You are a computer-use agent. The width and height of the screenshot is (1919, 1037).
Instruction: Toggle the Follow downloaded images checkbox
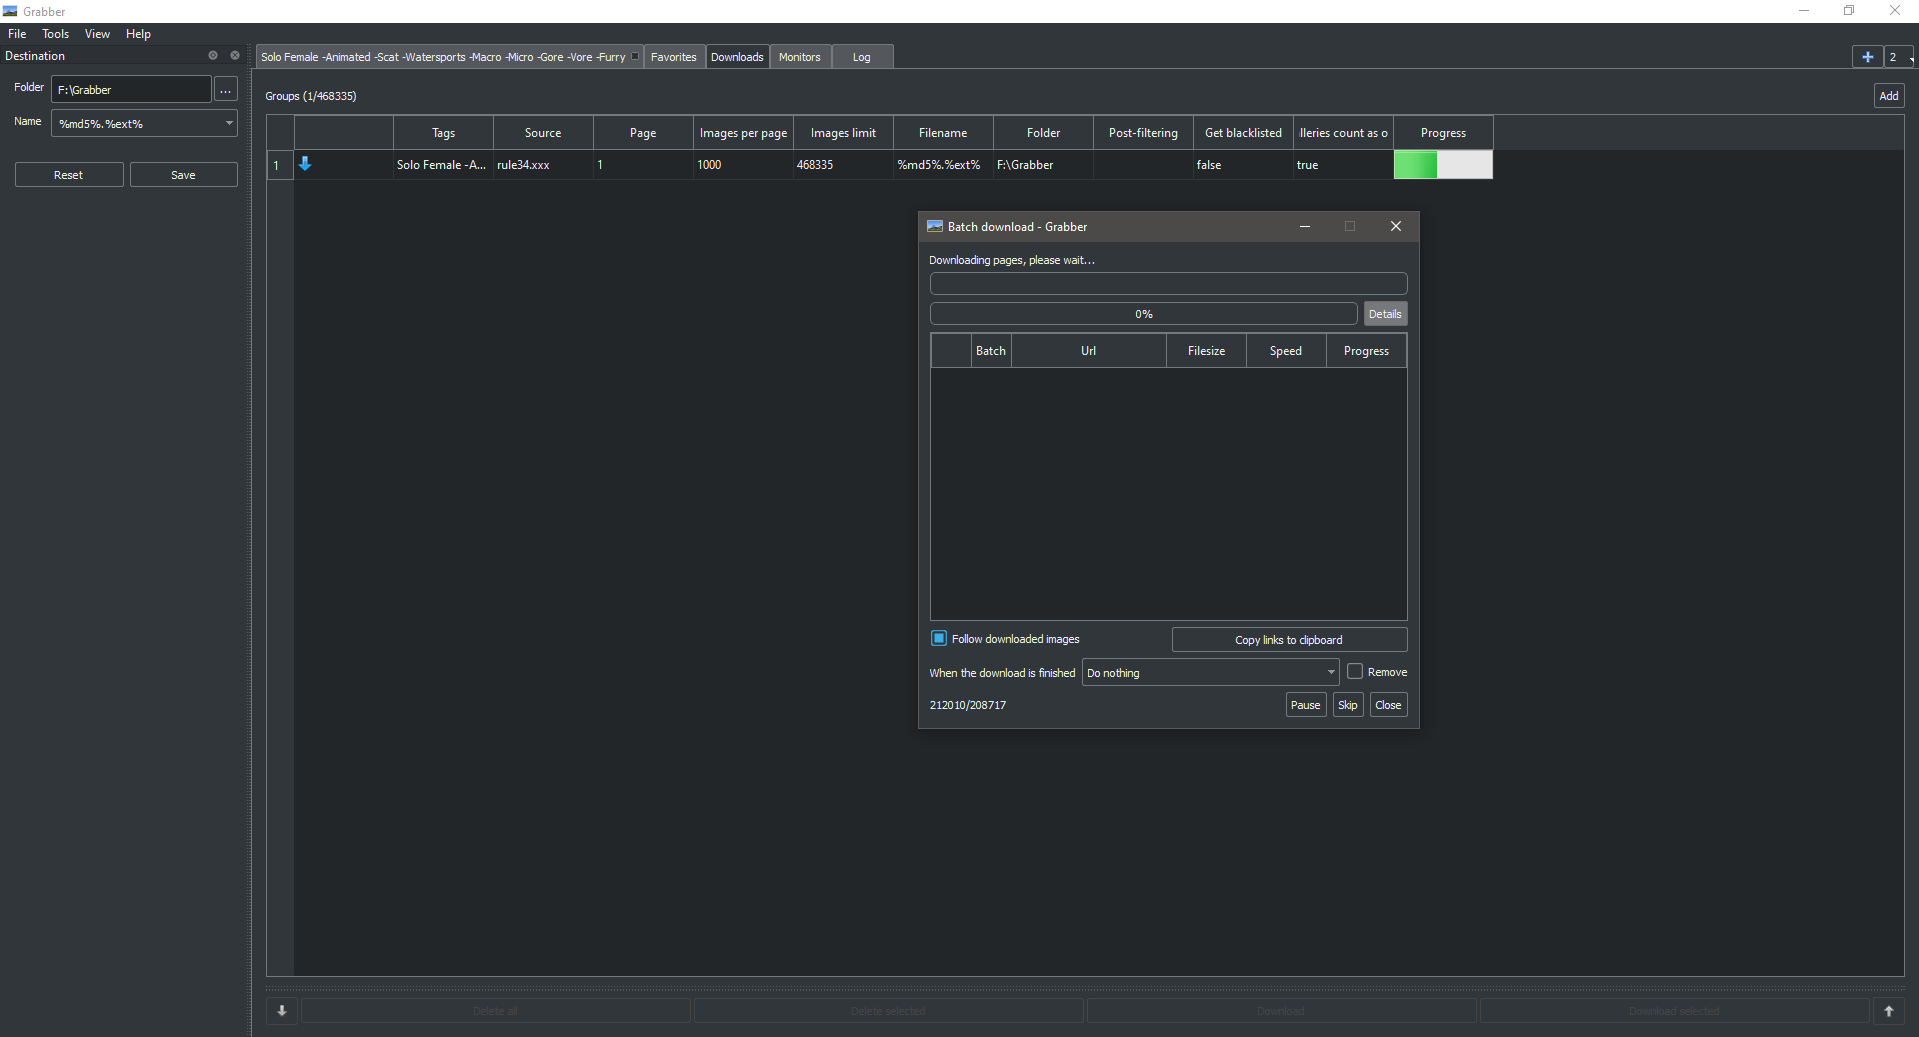(938, 638)
